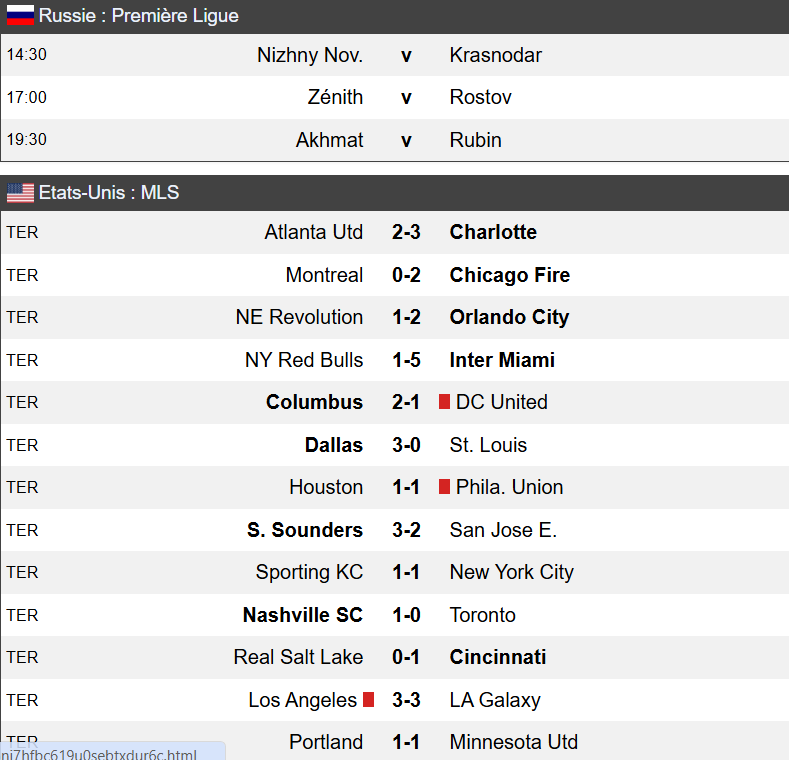
Task: Open the Nizhny Nov. v Krasnodar match
Action: [x=406, y=55]
